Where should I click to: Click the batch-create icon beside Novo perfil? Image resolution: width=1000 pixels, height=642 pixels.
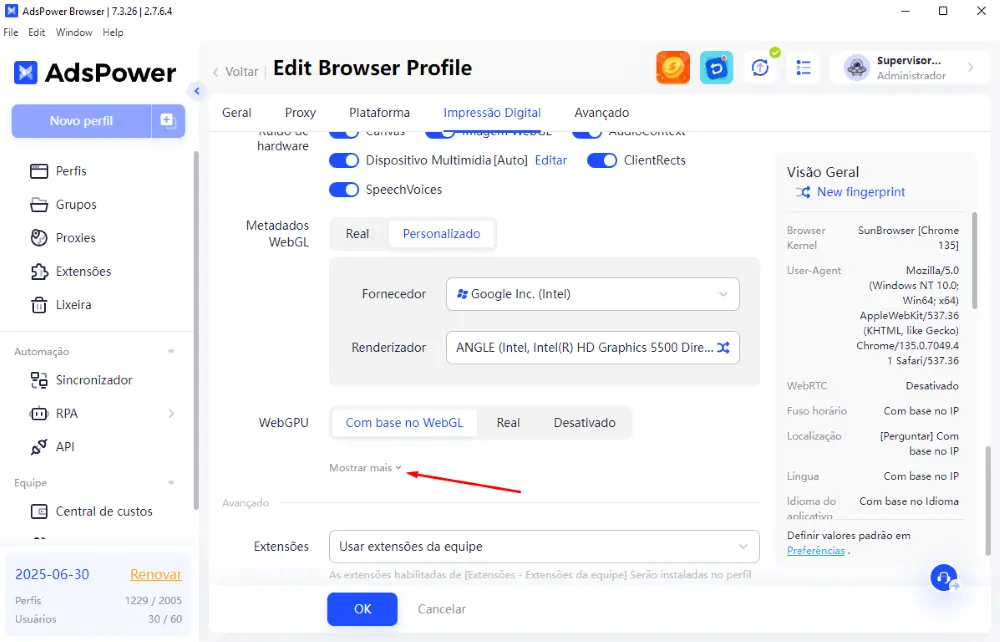tap(168, 120)
